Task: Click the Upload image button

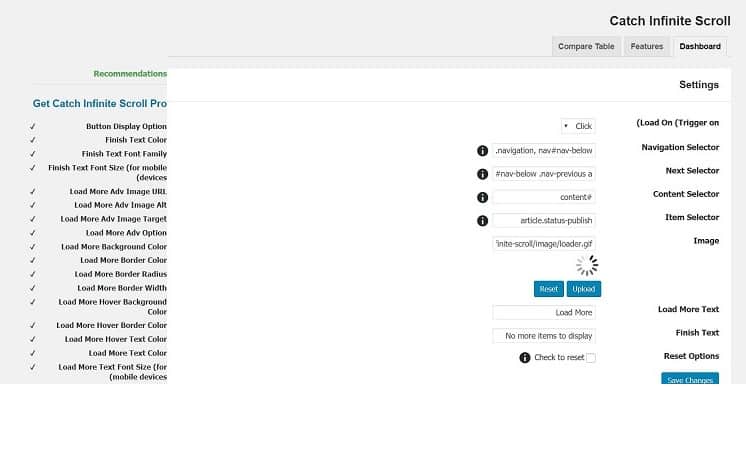Action: click(584, 289)
